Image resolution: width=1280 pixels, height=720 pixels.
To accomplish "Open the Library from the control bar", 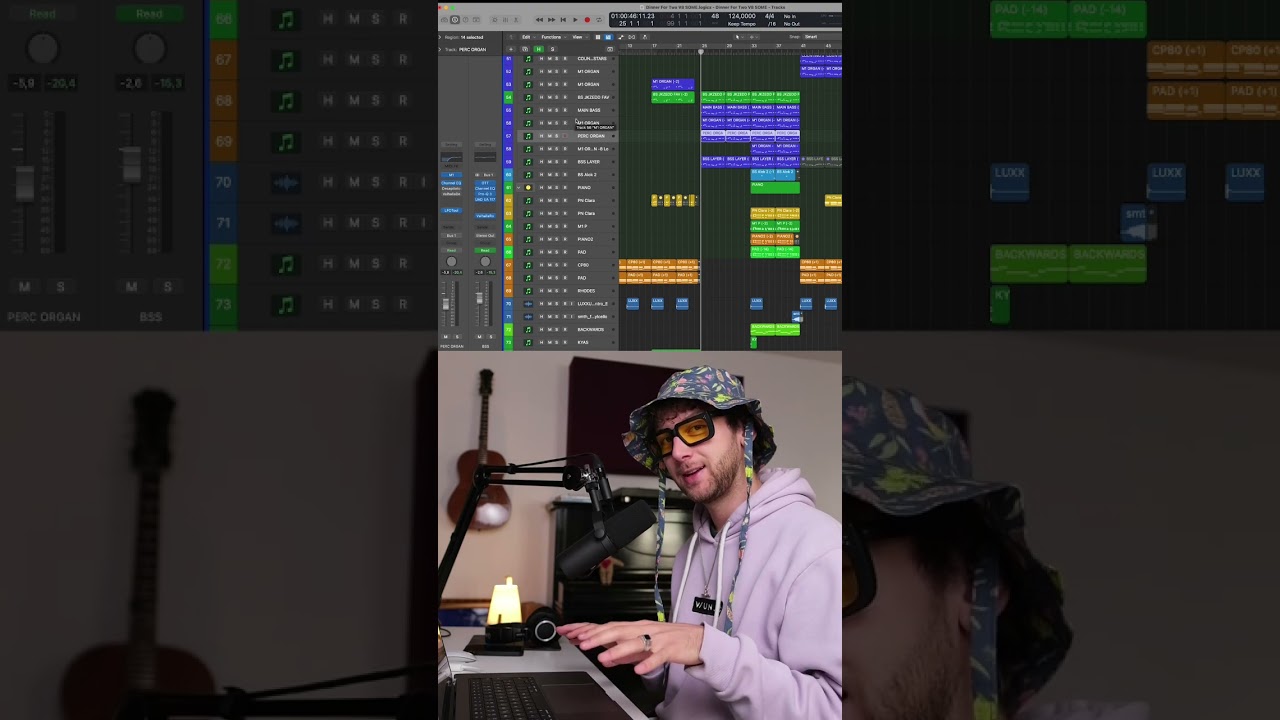I will coord(444,20).
